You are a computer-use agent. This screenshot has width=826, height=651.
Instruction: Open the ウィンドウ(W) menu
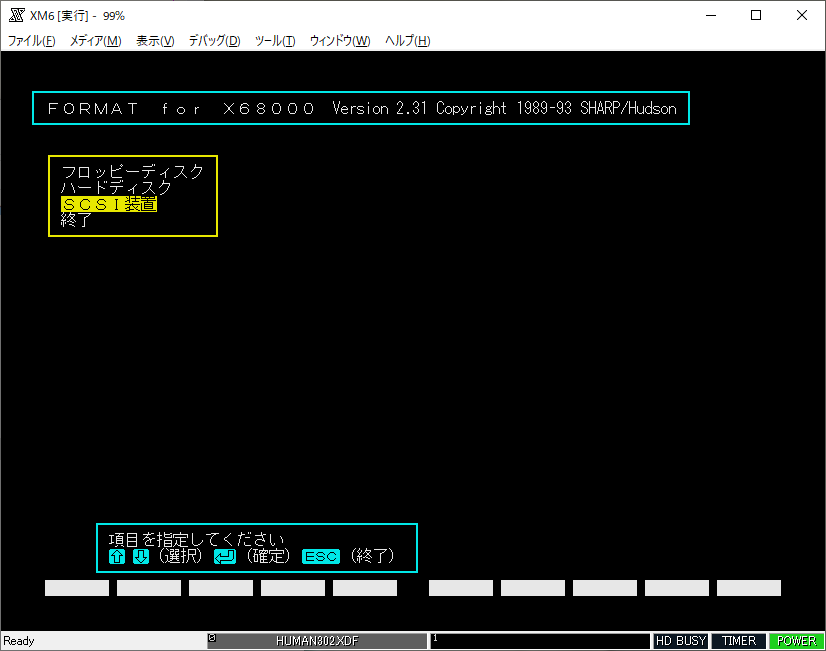[x=340, y=41]
